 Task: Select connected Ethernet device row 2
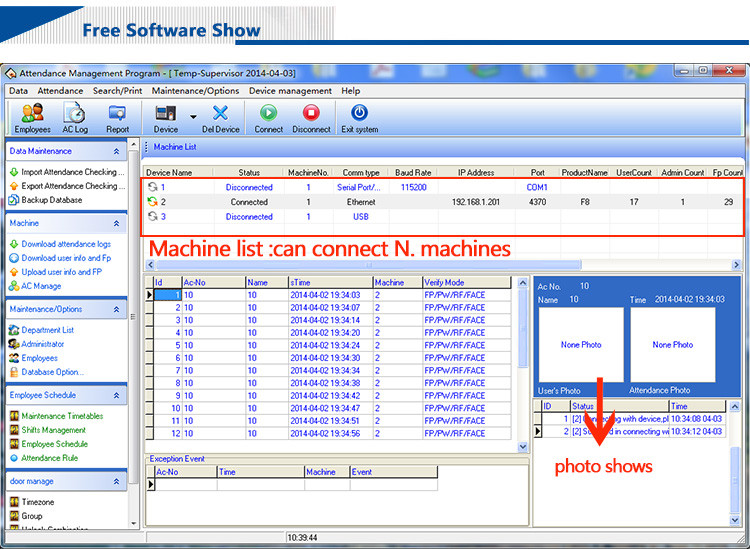pos(250,202)
